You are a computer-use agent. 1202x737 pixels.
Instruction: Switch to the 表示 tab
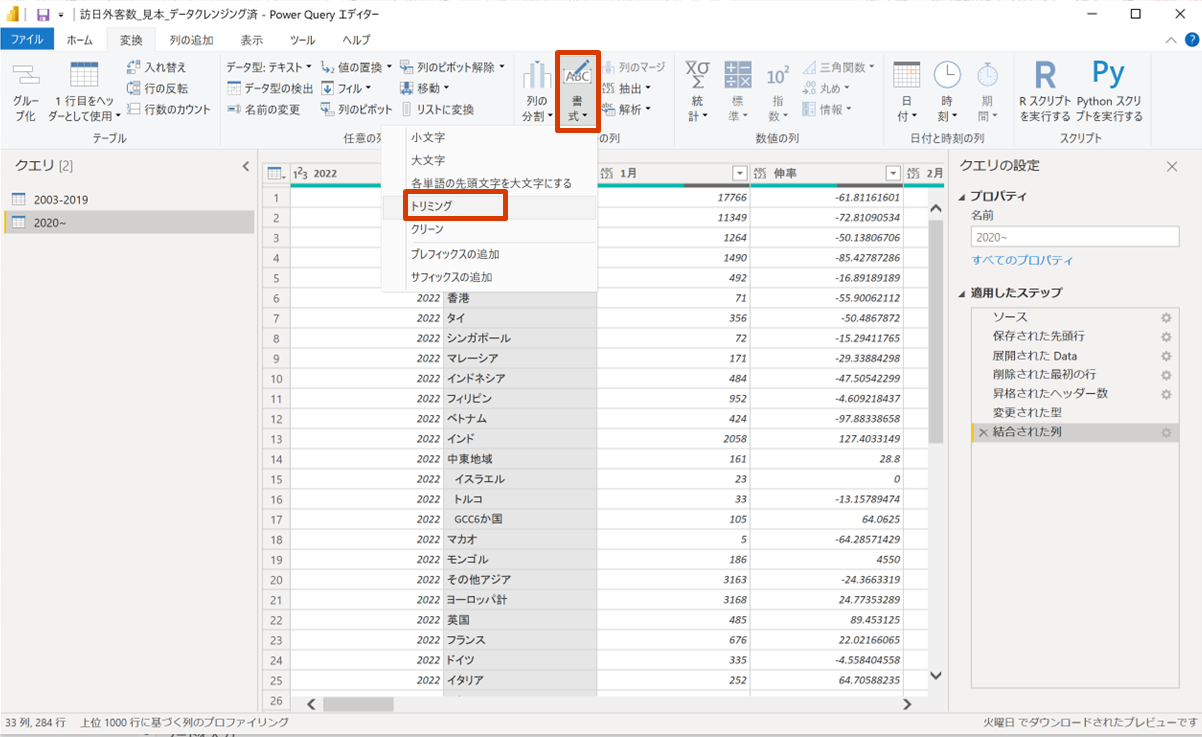pyautogui.click(x=252, y=40)
